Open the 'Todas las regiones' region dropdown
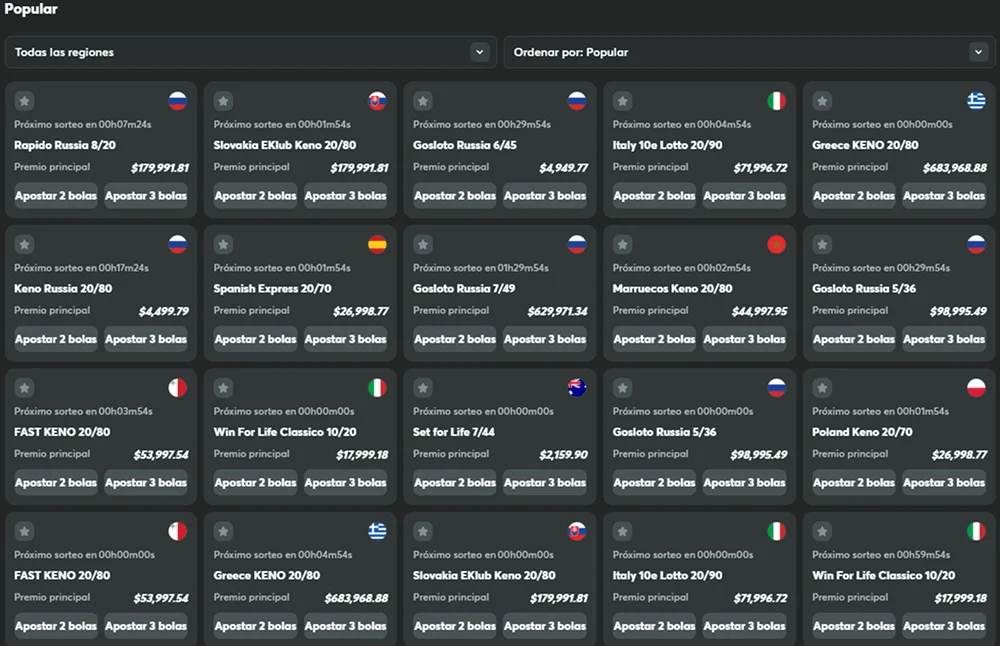 click(251, 52)
